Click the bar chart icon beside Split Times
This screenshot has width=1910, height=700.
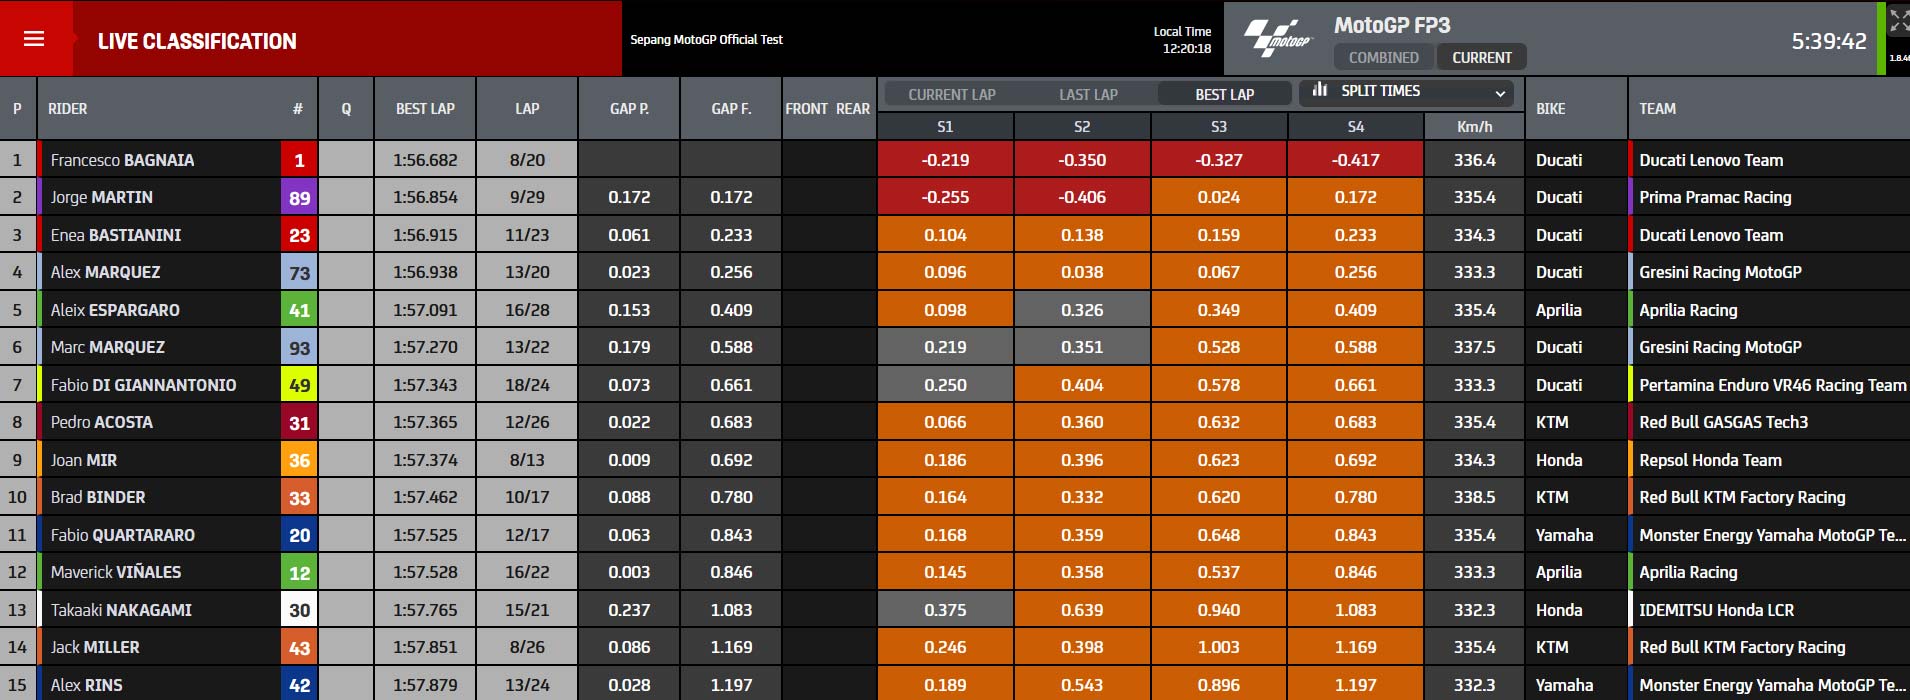(1320, 90)
